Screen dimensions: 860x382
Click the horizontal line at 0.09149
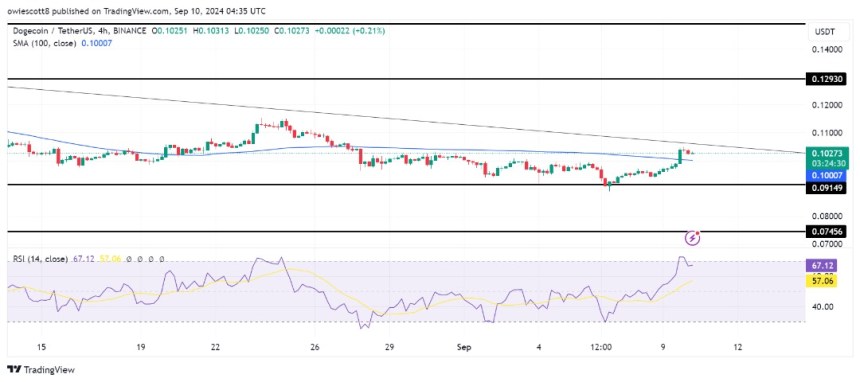pos(406,185)
